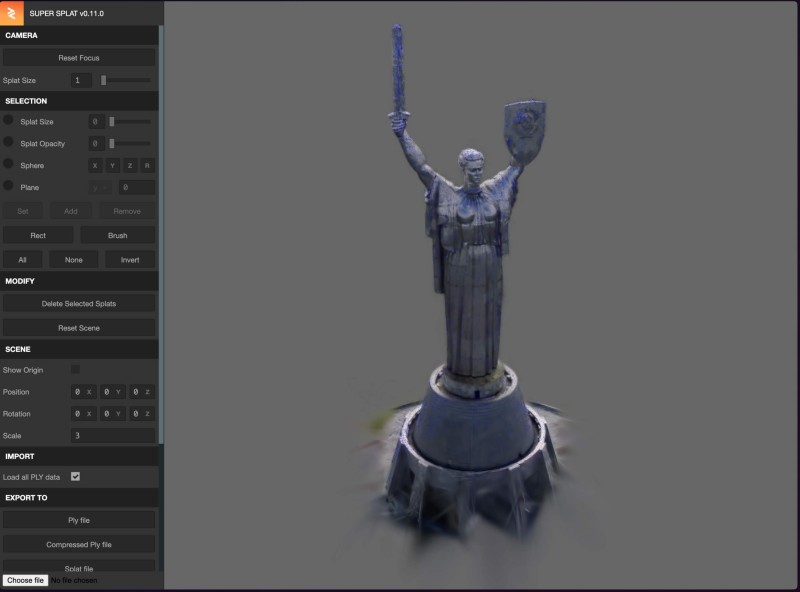Toggle the Show Origin checkbox
The width and height of the screenshot is (800, 592).
pos(76,369)
